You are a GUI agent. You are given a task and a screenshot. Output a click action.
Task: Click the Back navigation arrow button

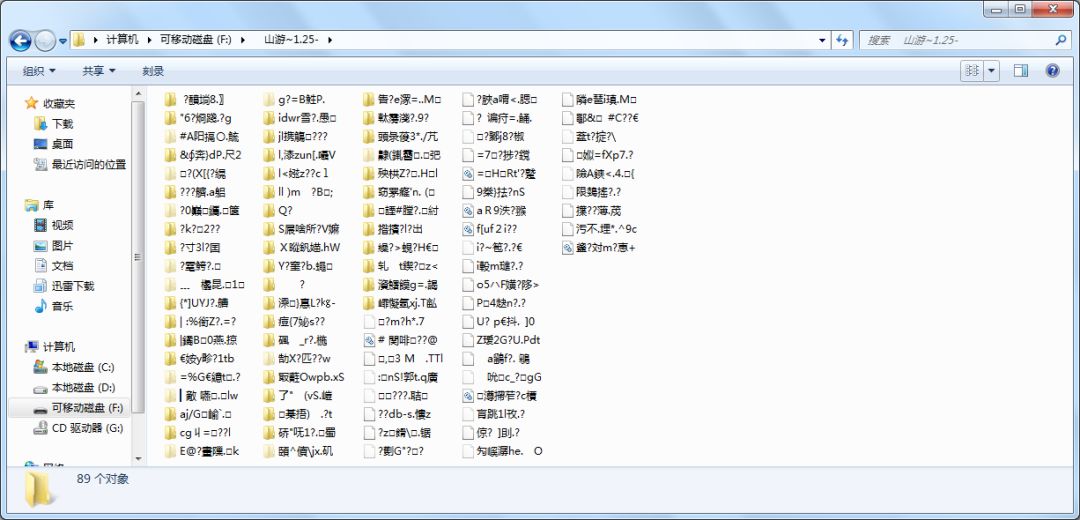21,41
